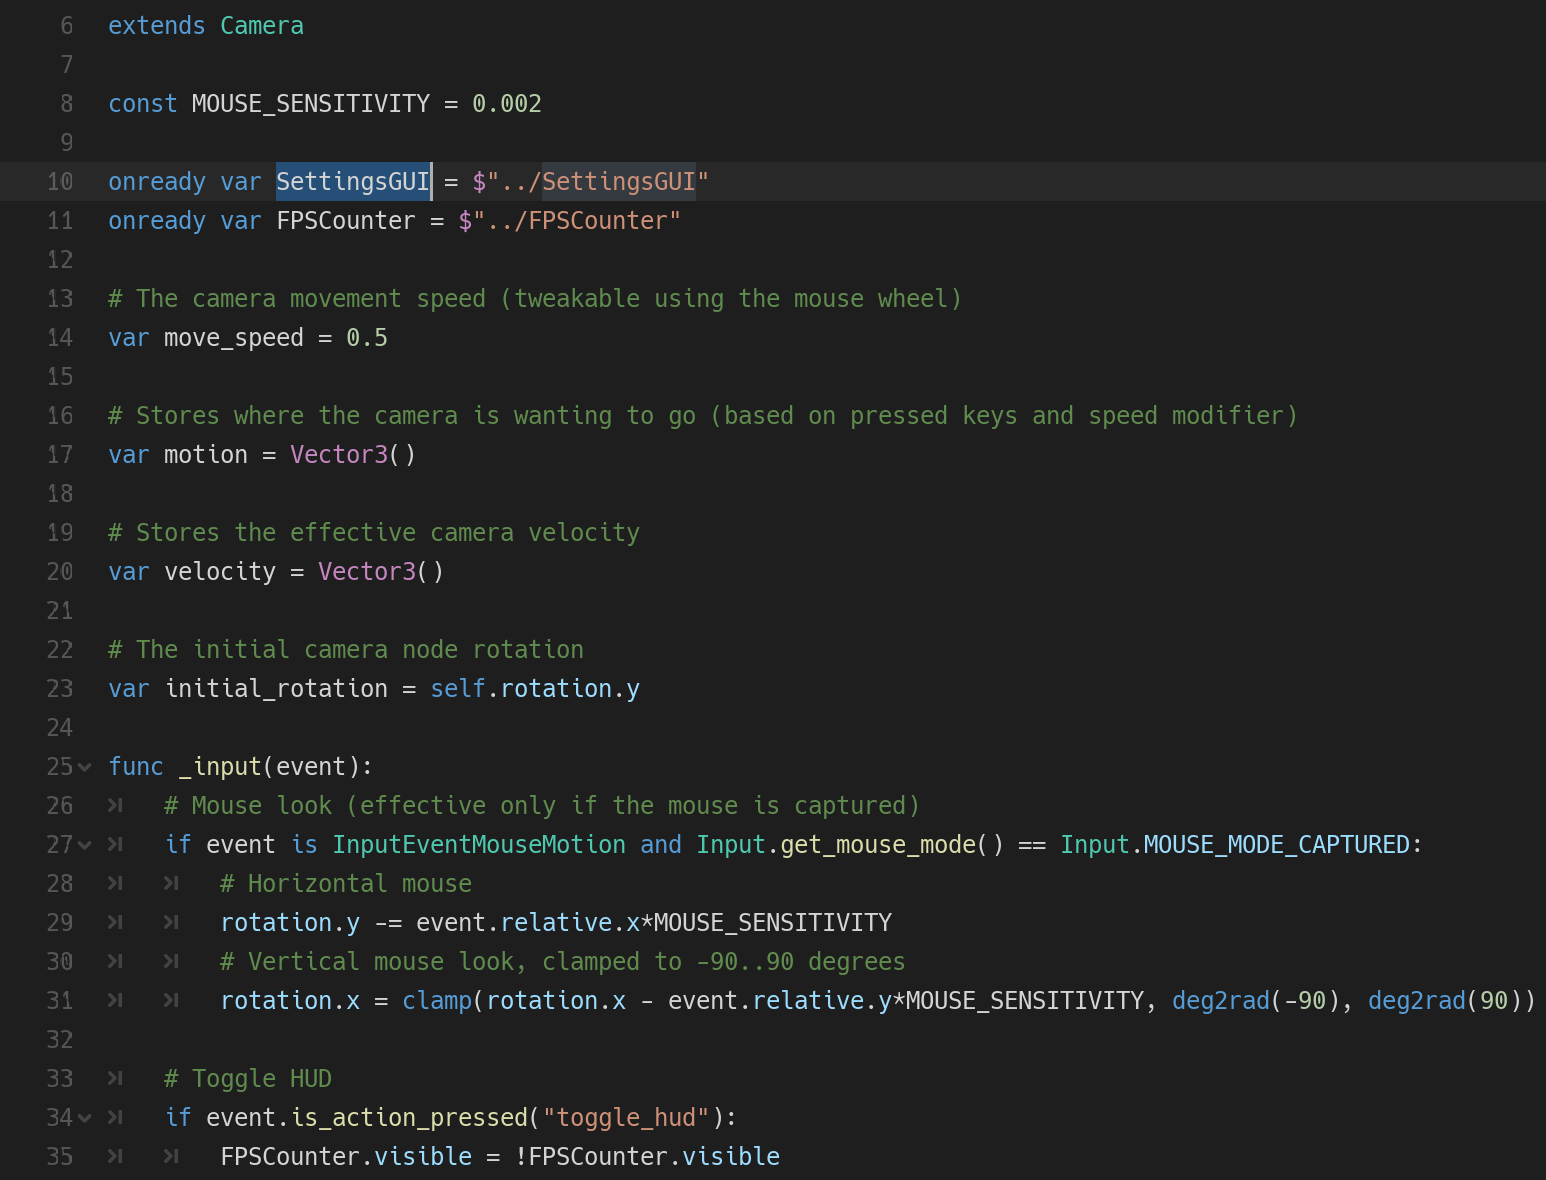Image resolution: width=1546 pixels, height=1180 pixels.
Task: Click the value 0.002 on line 8
Action: click(x=507, y=104)
